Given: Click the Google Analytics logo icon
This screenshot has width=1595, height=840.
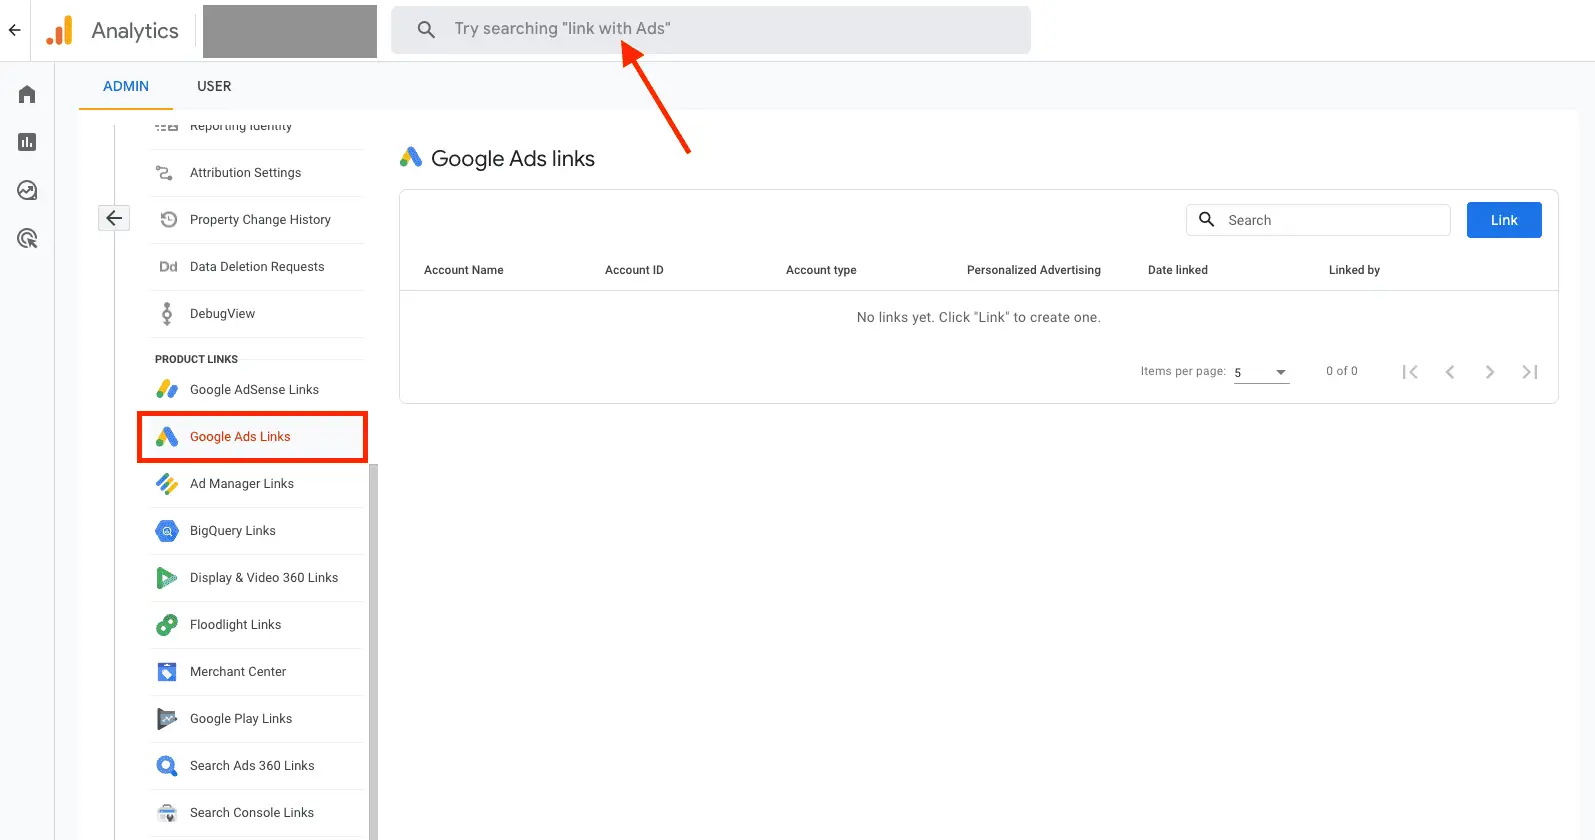Looking at the screenshot, I should click(60, 30).
